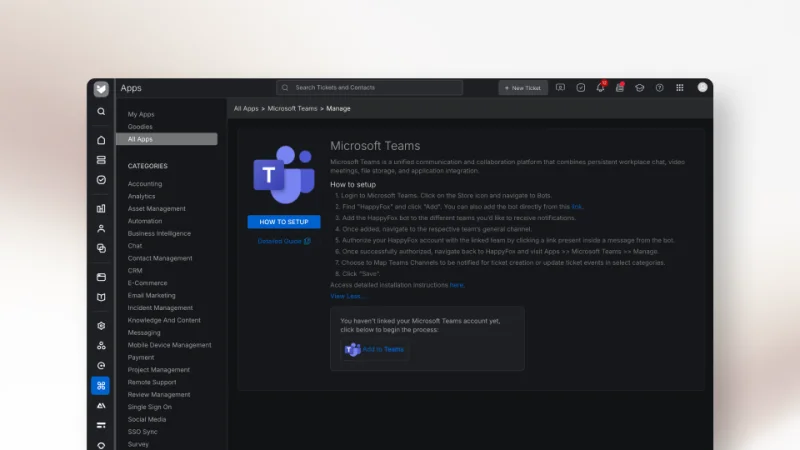
Task: Select My Apps in the side menu
Action: point(141,114)
